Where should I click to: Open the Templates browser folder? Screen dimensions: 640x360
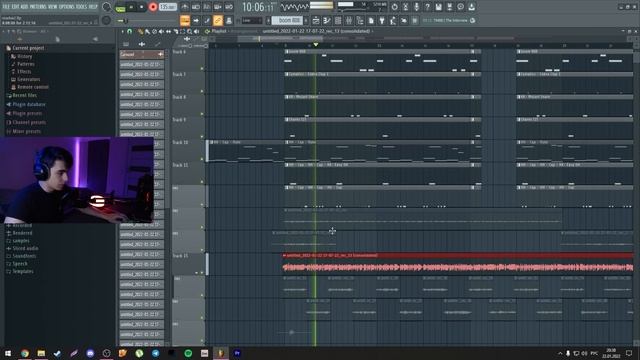click(x=20, y=271)
